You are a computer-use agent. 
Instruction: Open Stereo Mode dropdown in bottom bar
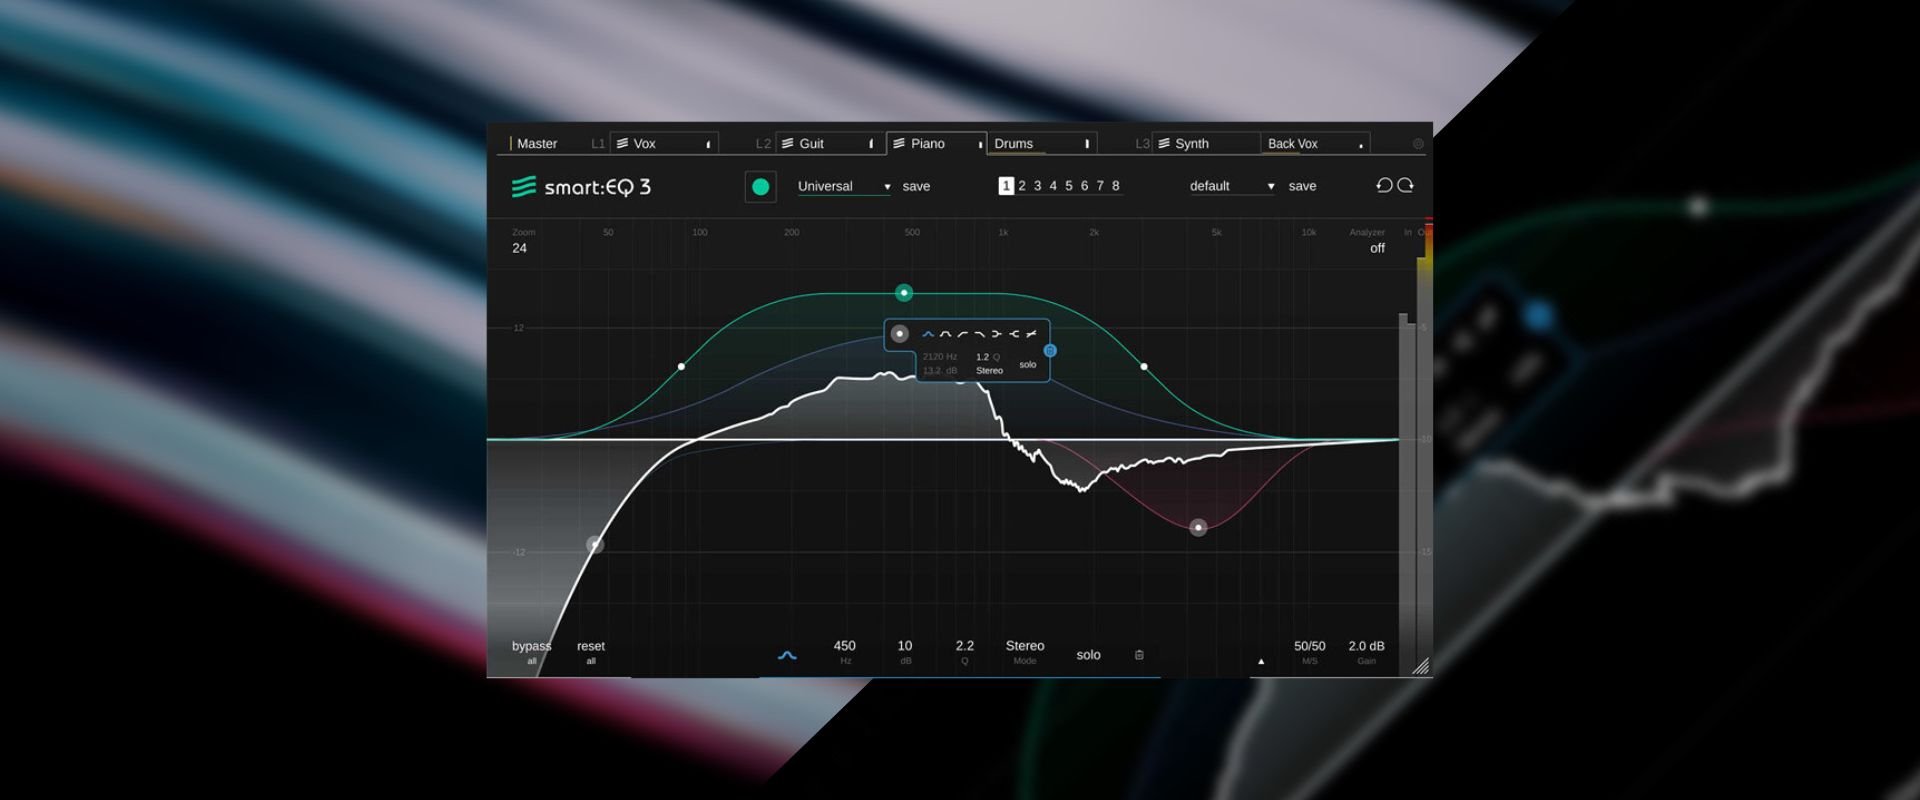pyautogui.click(x=1025, y=651)
